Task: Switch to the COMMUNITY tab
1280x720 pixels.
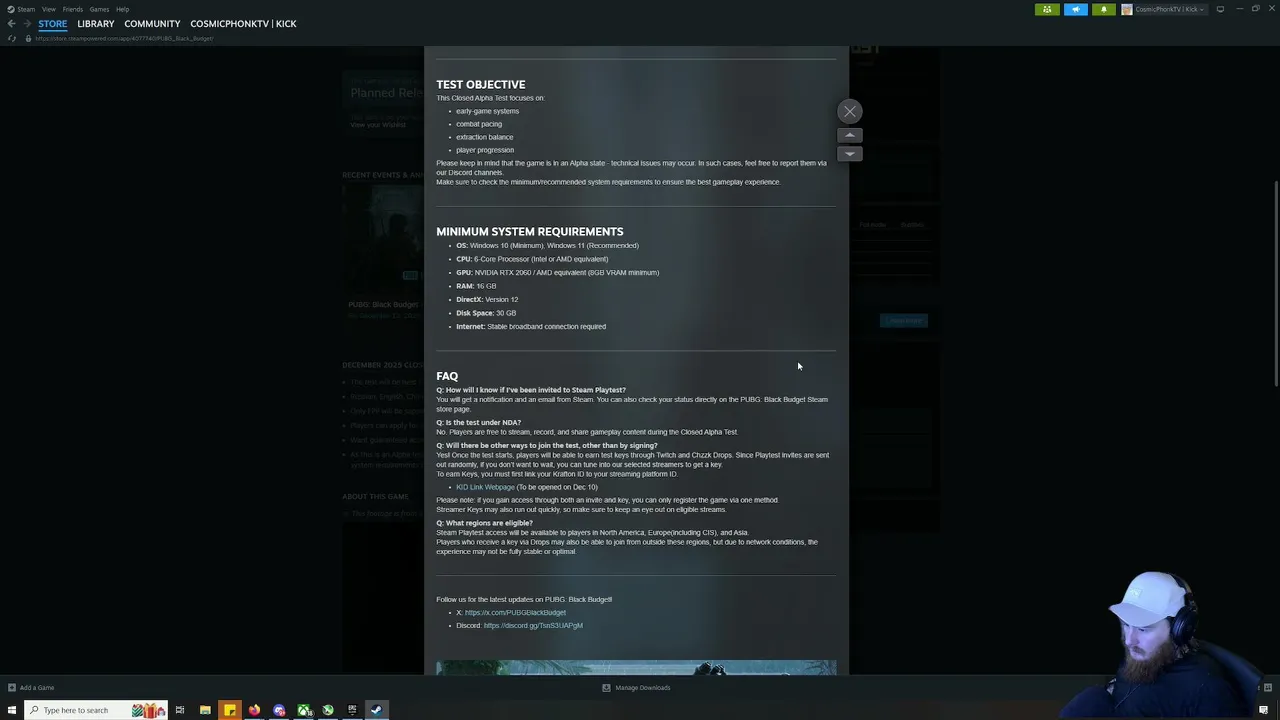Action: [x=152, y=24]
